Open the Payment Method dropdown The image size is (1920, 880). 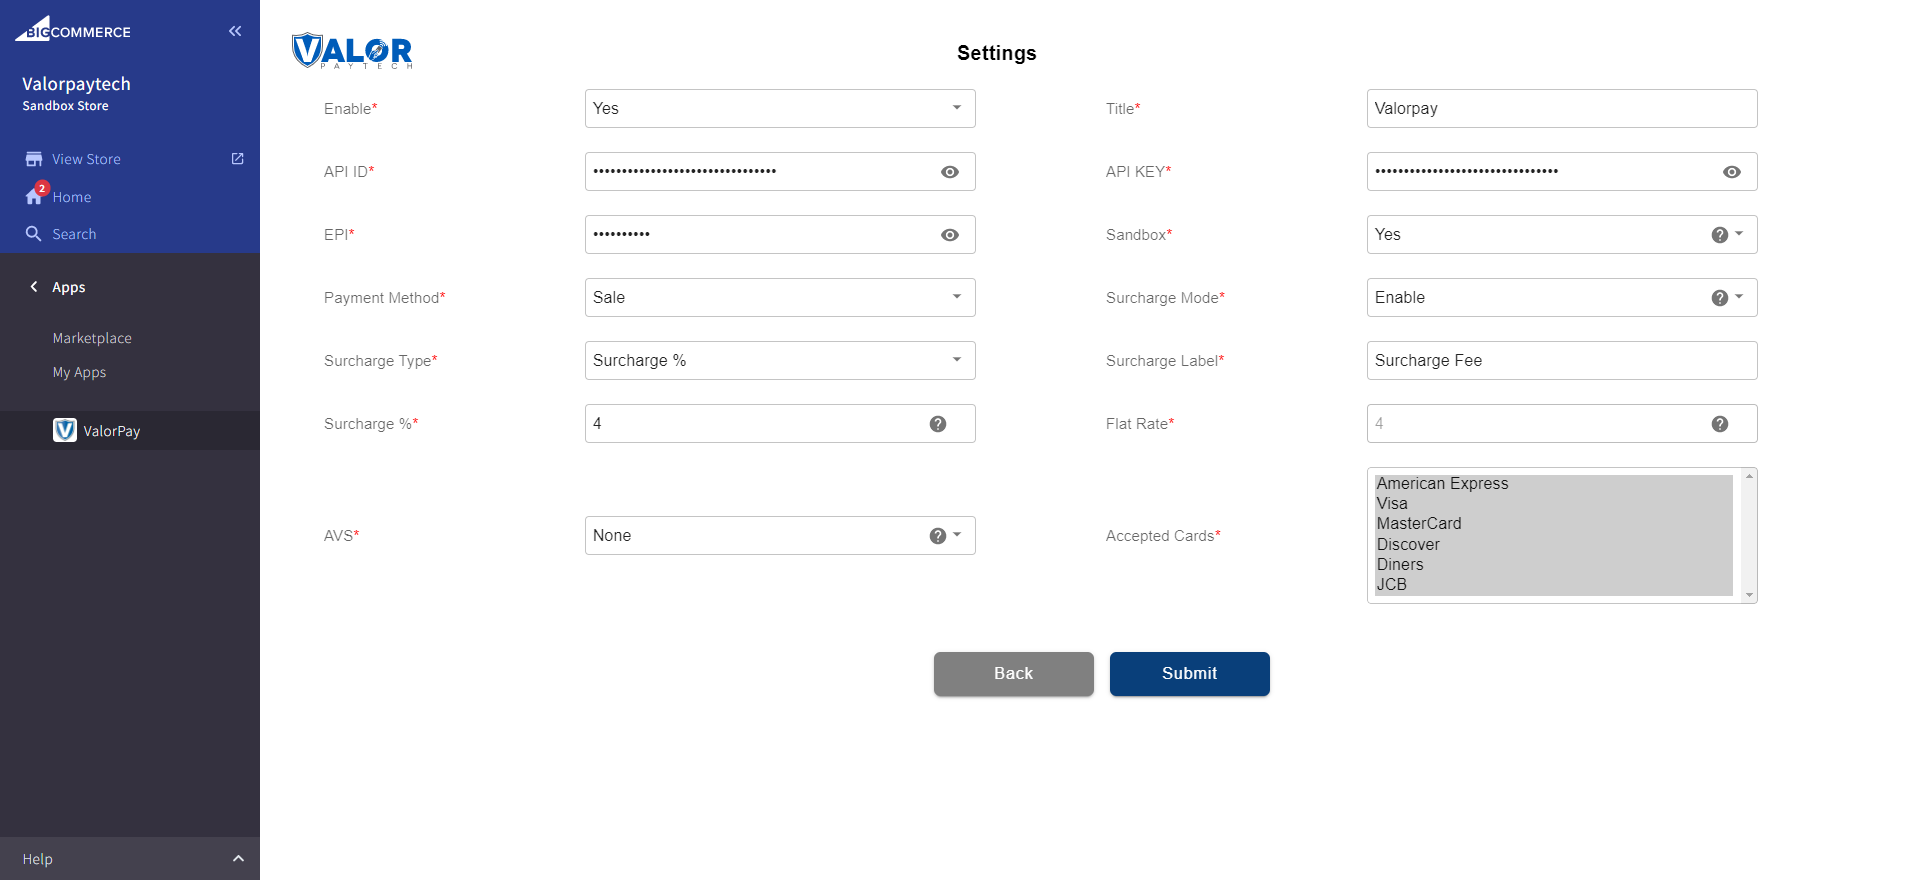780,298
